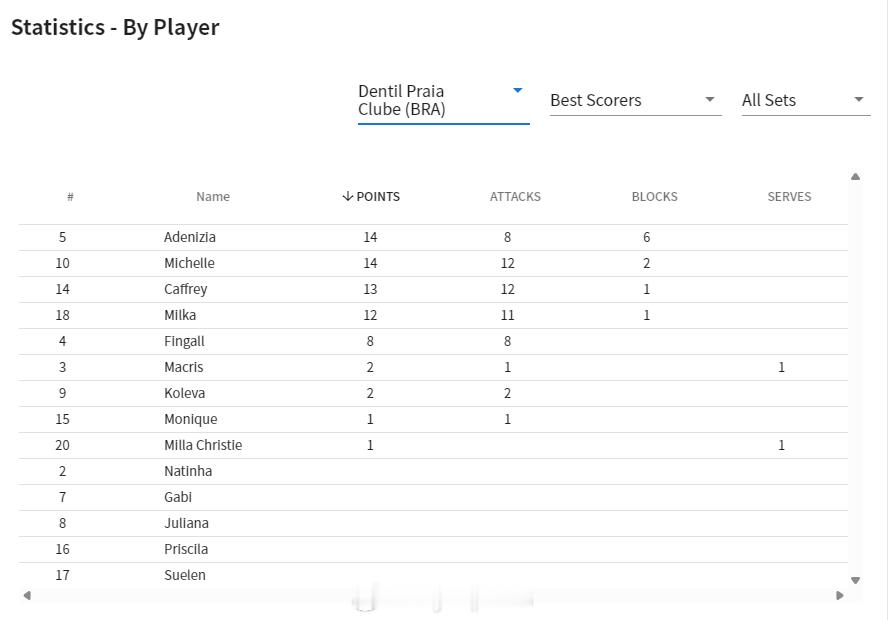888x620 pixels.
Task: Sort table by ATTACKS column
Action: click(515, 197)
